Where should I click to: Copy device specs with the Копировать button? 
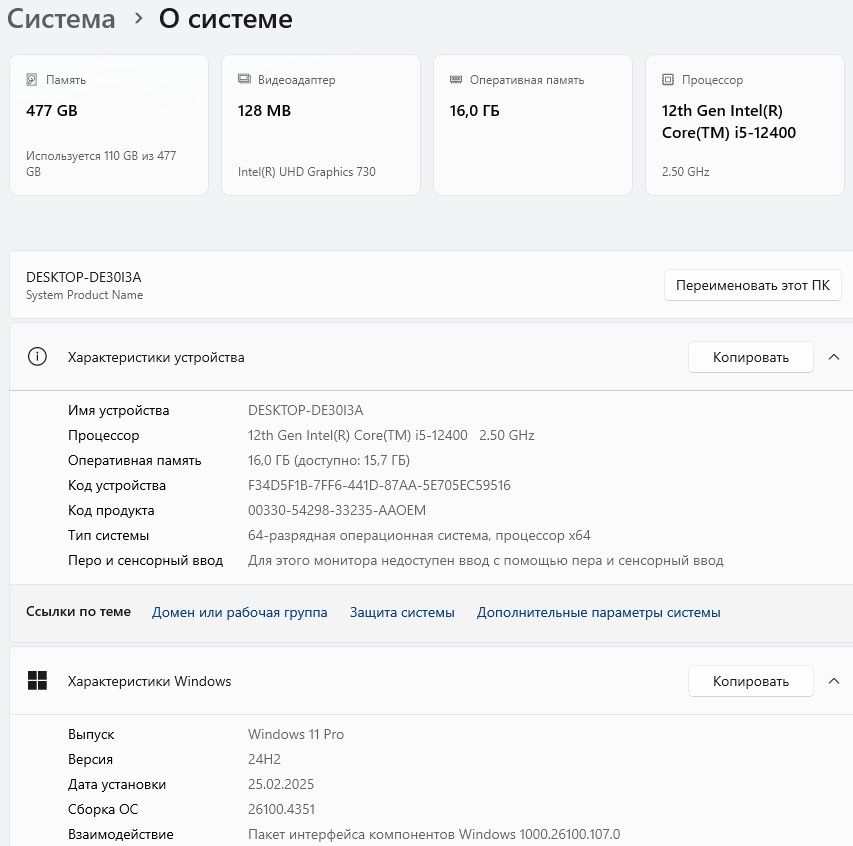click(x=750, y=357)
